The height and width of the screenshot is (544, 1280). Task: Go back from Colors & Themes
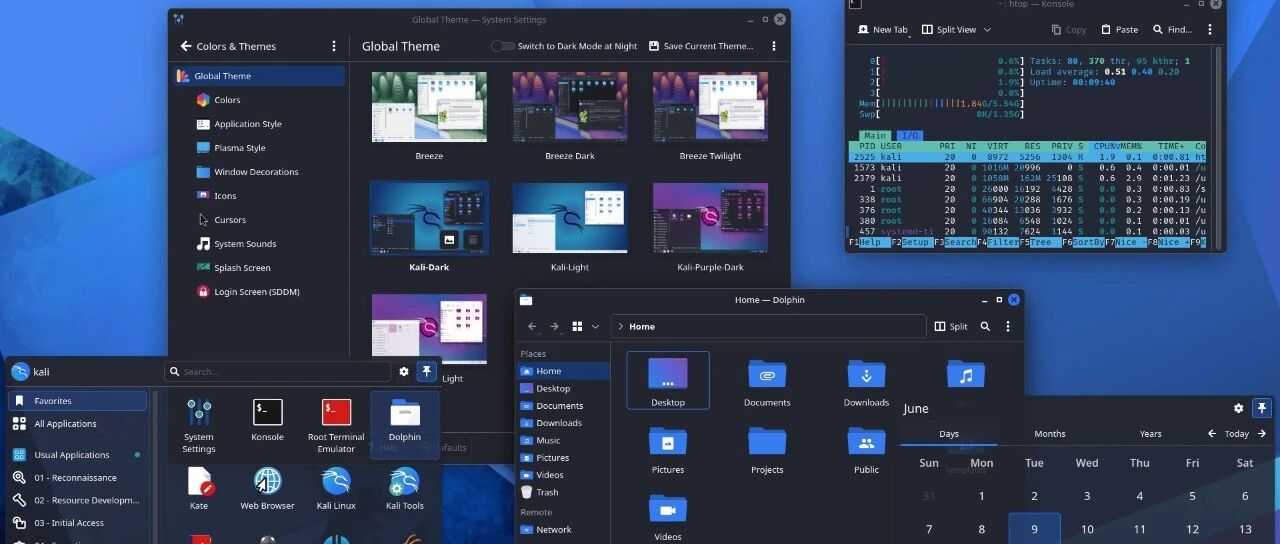[185, 46]
